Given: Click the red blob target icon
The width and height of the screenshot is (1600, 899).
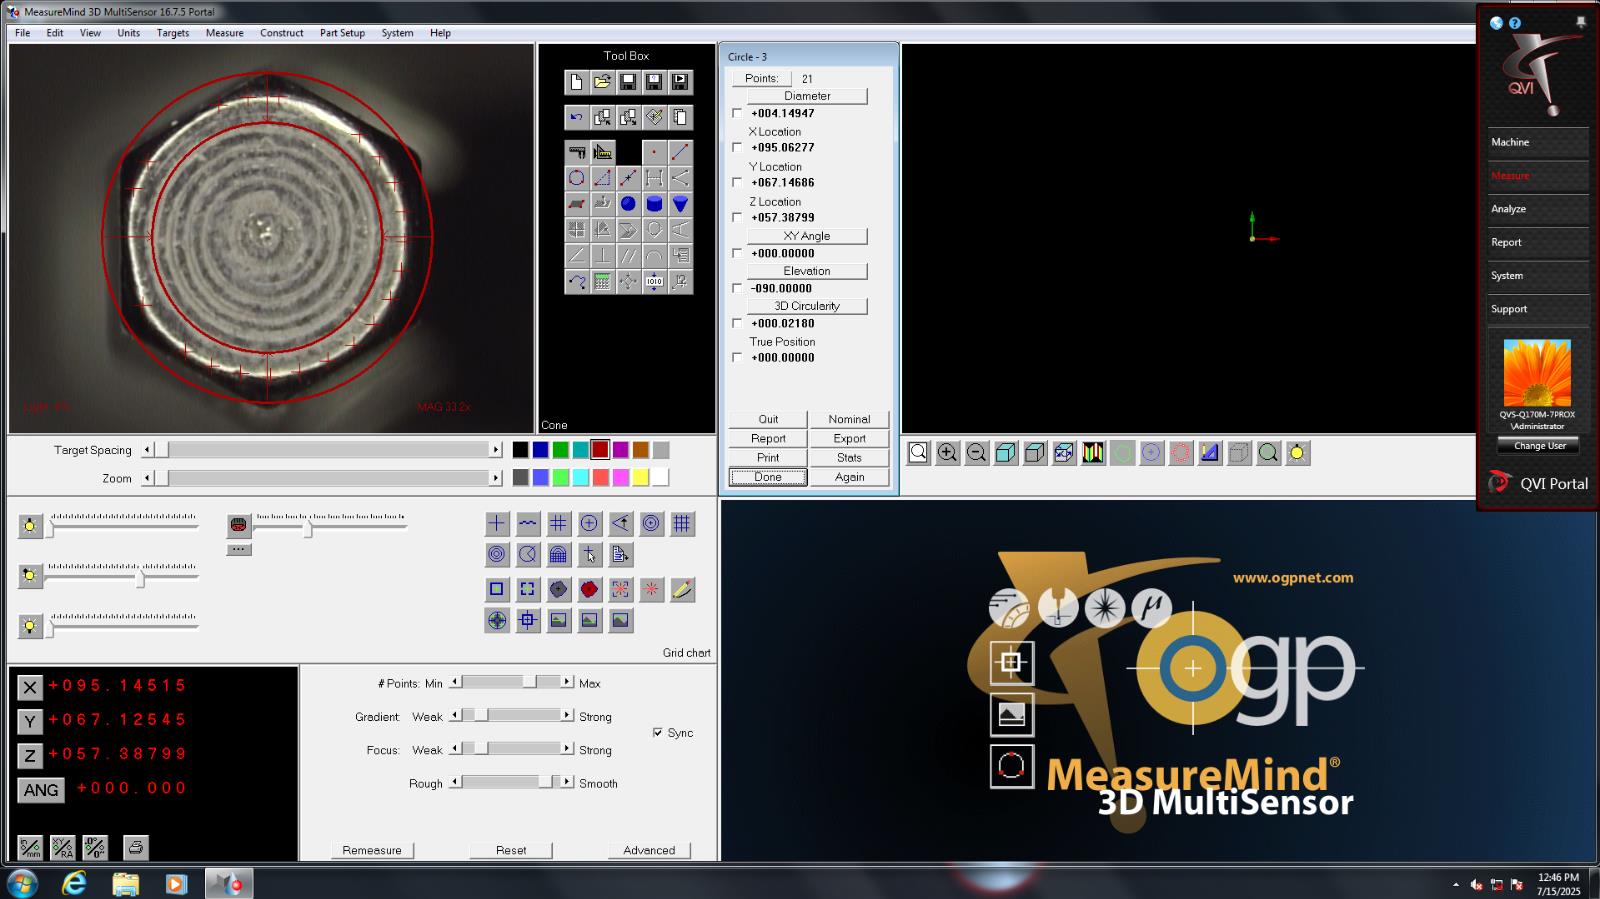Looking at the screenshot, I should (589, 590).
